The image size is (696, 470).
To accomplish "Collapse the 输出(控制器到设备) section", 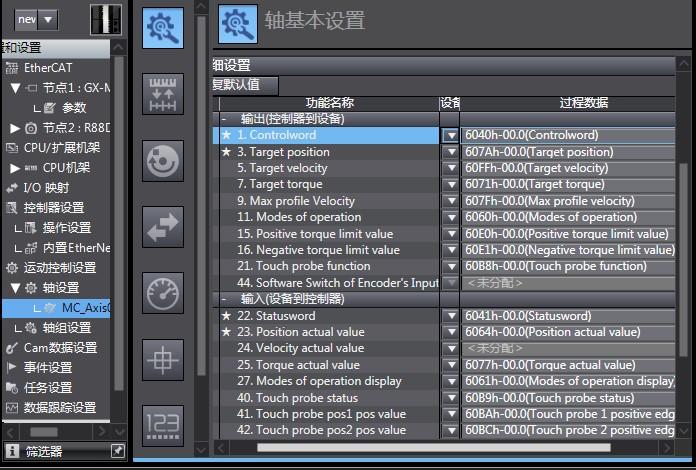I will (x=224, y=119).
